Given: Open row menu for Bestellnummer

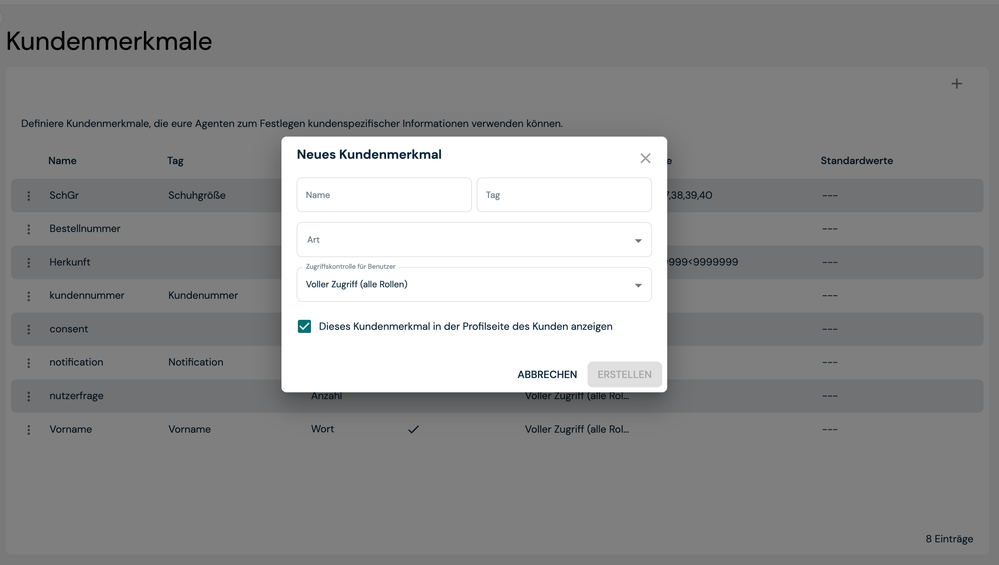Looking at the screenshot, I should click(x=29, y=229).
